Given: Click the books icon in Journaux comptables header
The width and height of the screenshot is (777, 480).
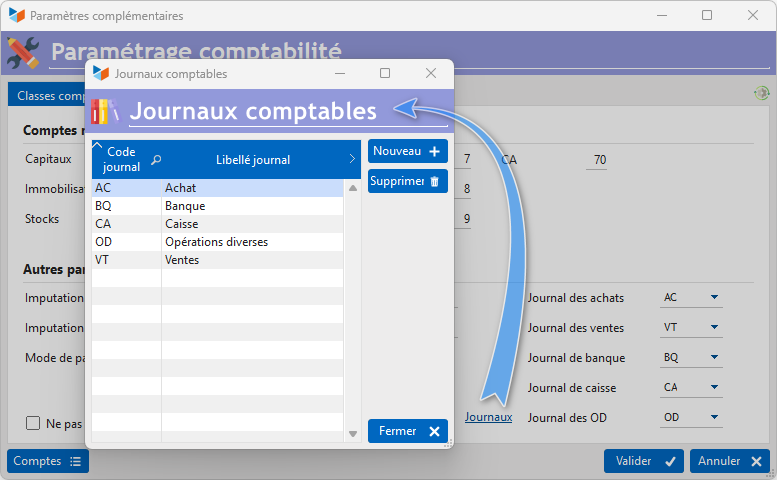Looking at the screenshot, I should pyautogui.click(x=105, y=111).
